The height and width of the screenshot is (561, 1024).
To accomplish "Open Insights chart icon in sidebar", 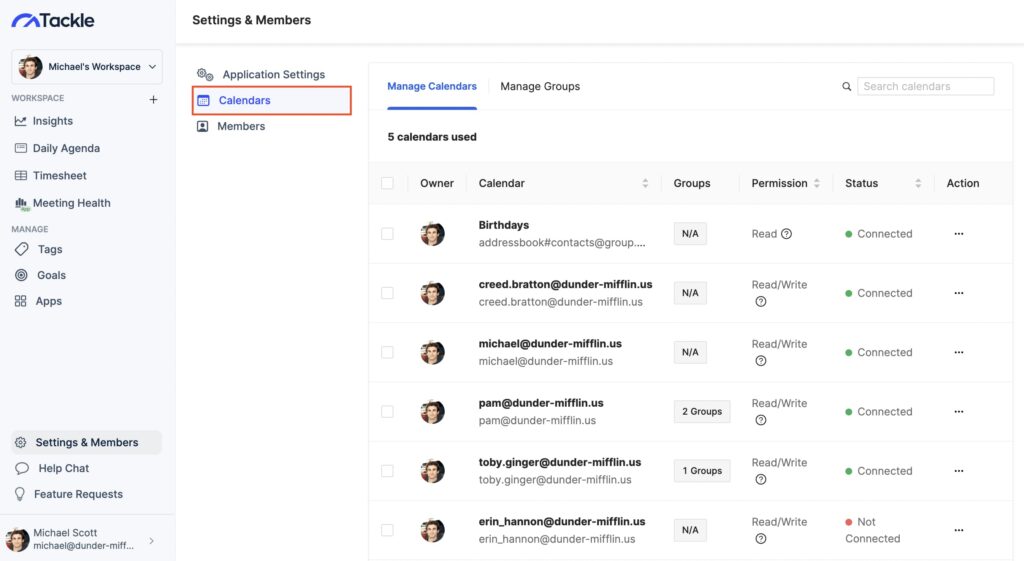I will [x=20, y=121].
